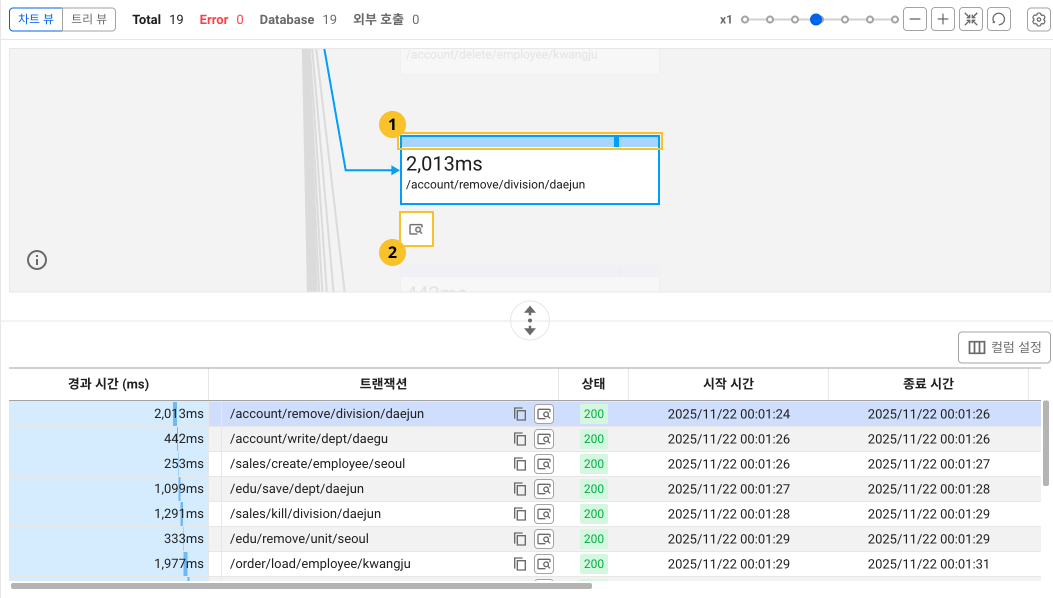Click the info icon in chart area
Screen dimensions: 1053x598
(37, 260)
